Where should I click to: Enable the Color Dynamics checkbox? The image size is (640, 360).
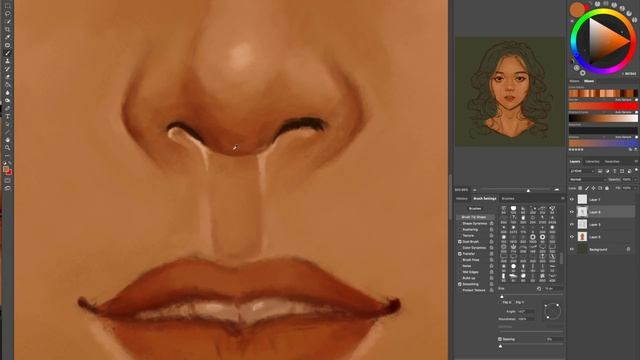tap(460, 248)
